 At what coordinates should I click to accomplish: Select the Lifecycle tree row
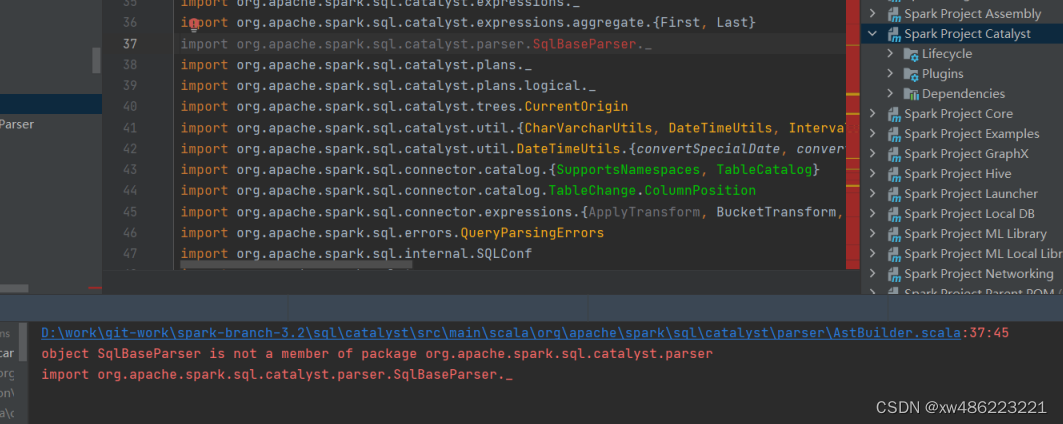point(962,54)
